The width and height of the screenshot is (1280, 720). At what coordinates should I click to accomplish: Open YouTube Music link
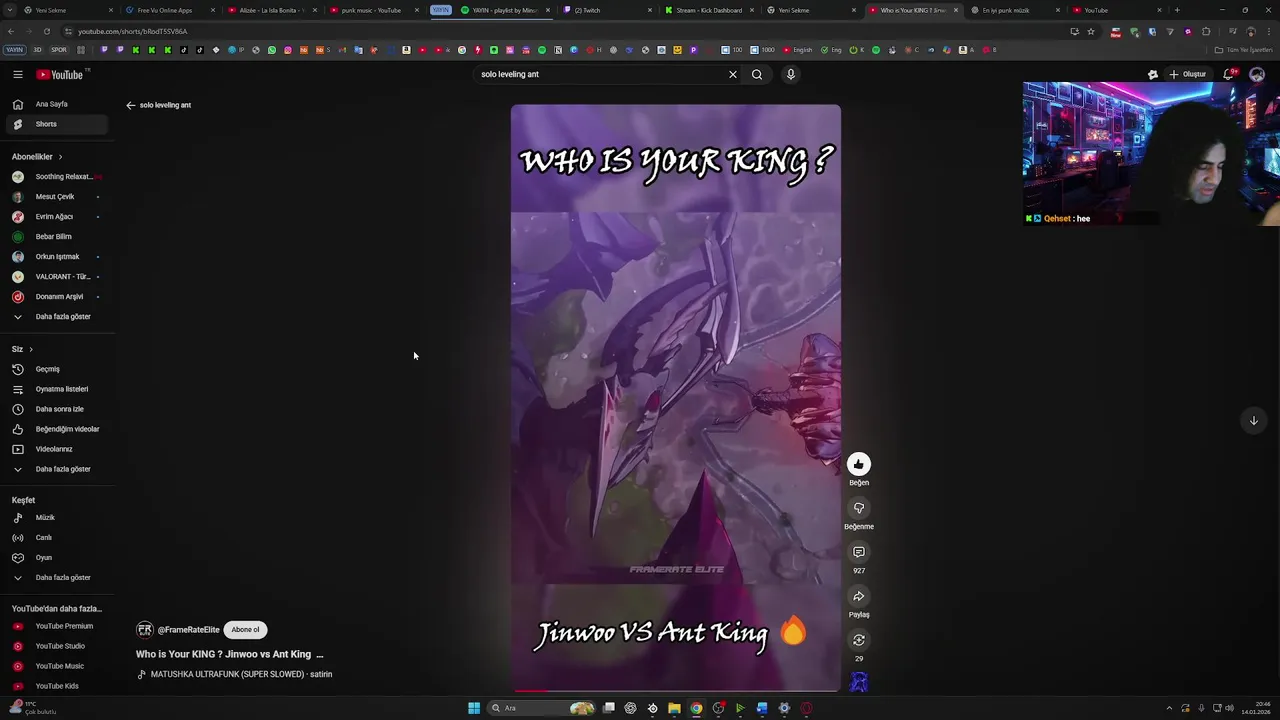coord(55,666)
